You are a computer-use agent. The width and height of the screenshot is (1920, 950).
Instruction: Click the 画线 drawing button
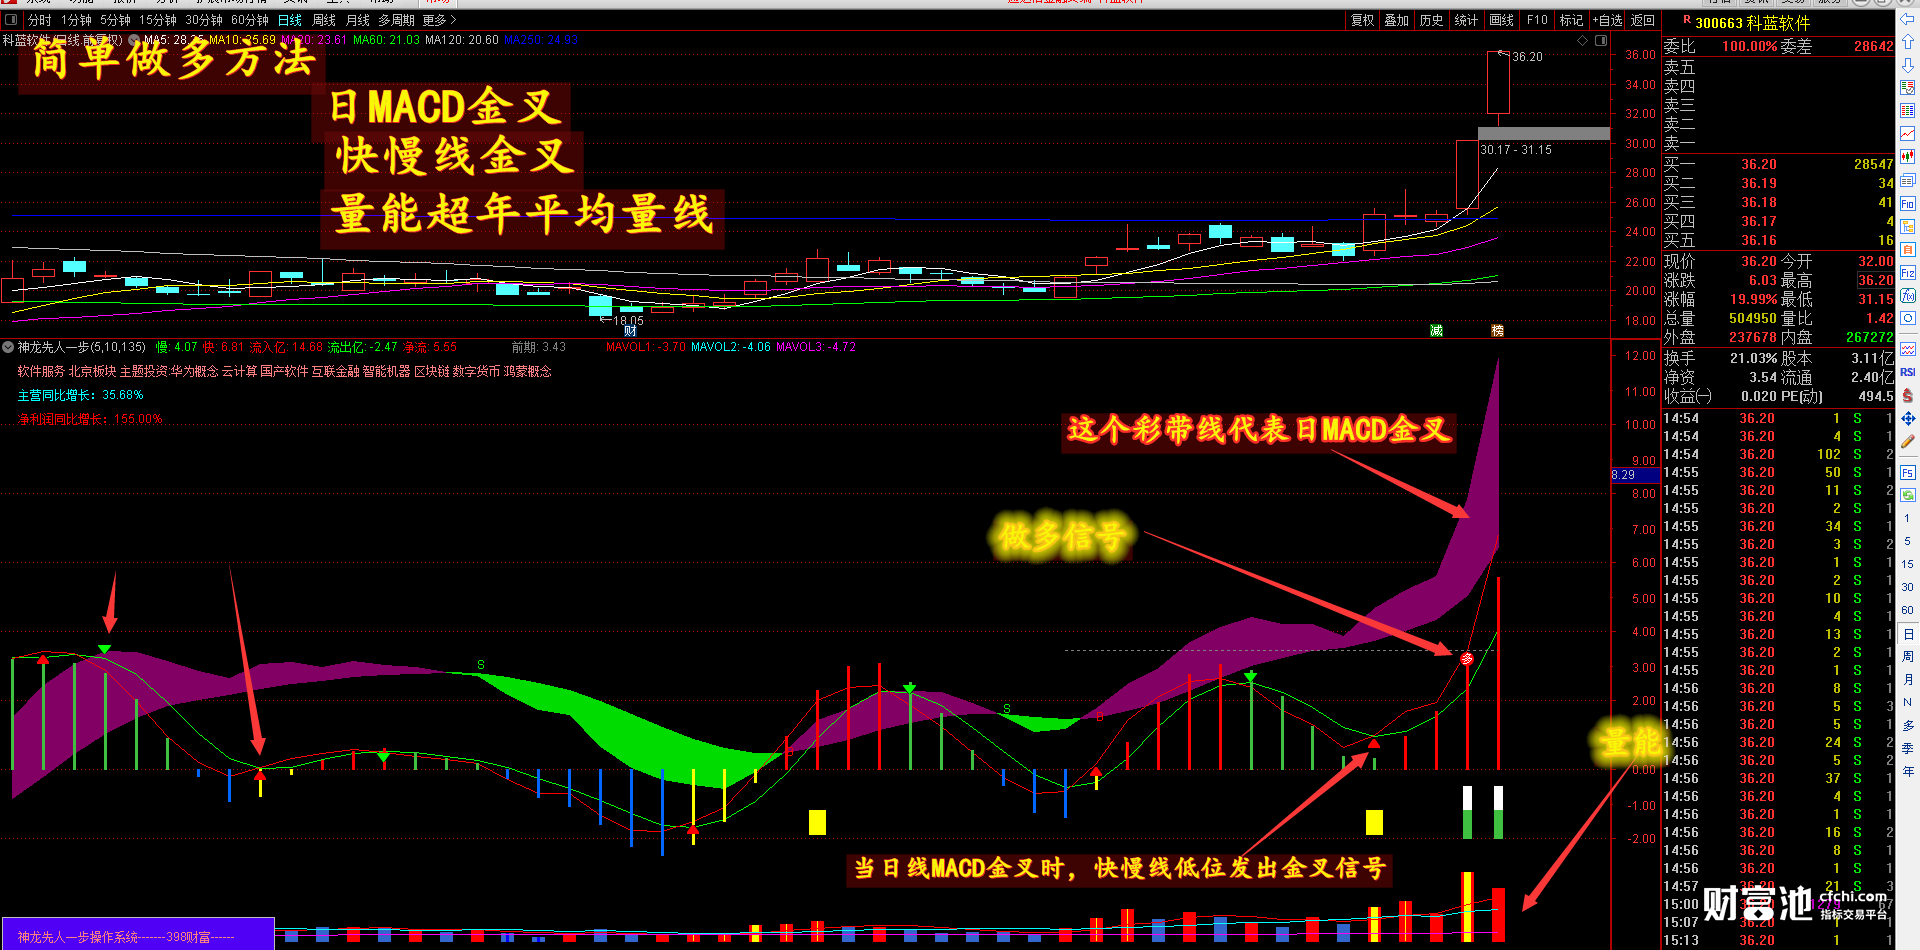click(x=1502, y=20)
